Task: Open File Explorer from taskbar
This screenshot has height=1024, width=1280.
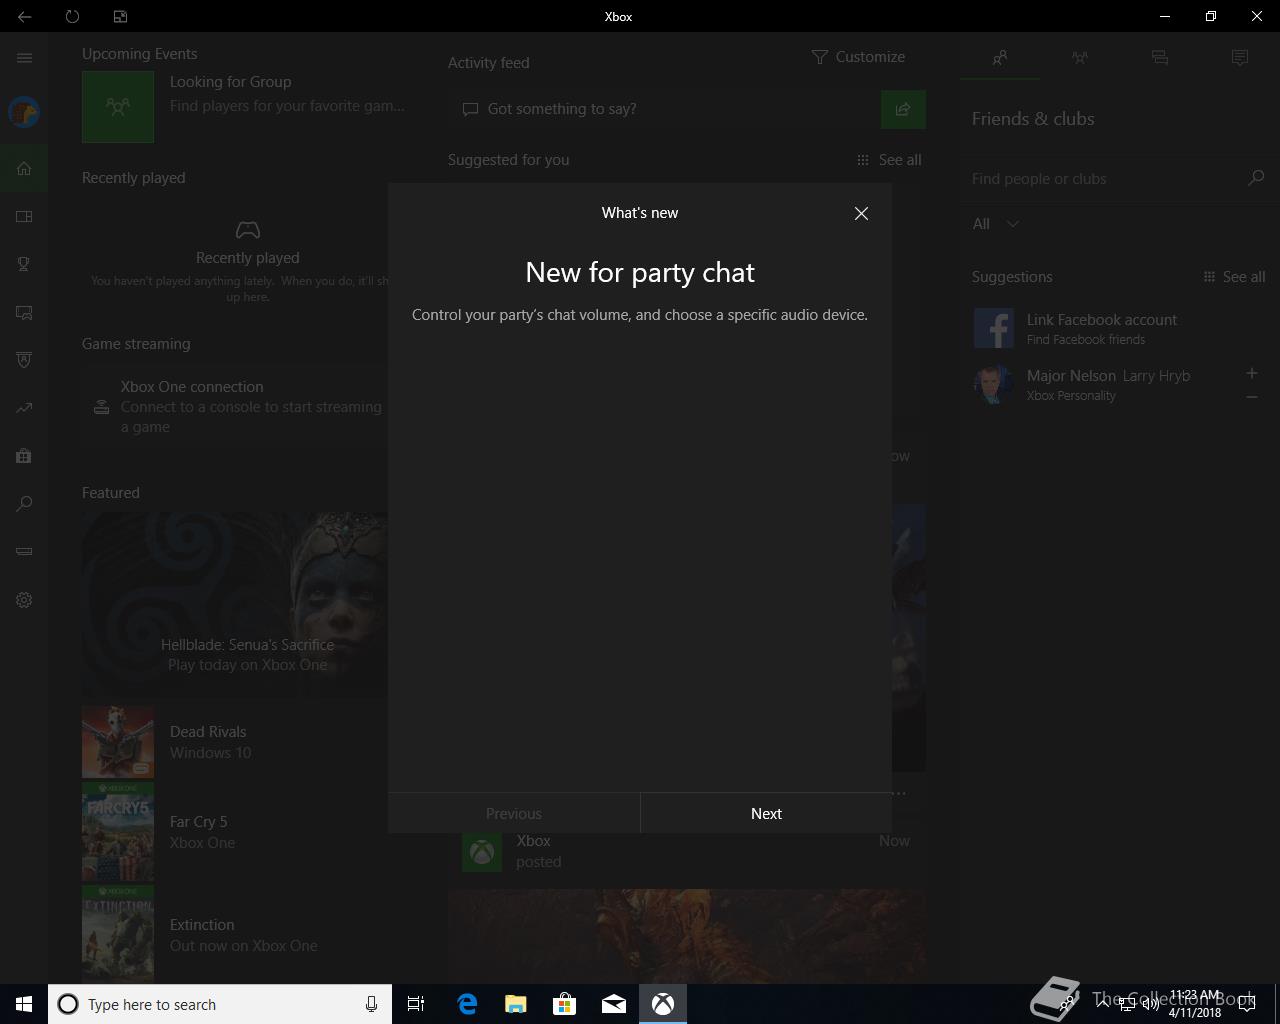Action: 516,1004
